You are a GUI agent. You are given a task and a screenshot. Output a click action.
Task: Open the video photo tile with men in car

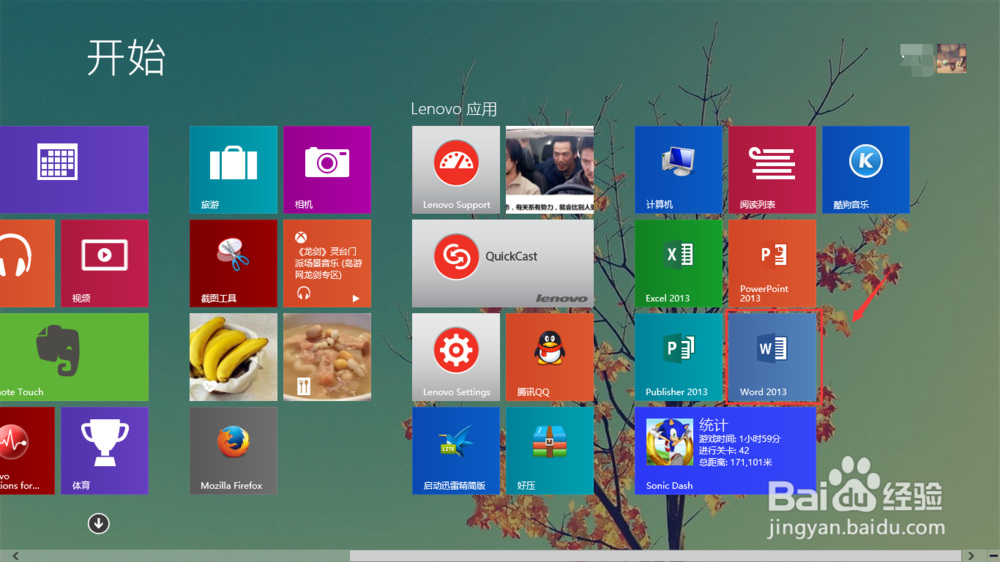click(550, 170)
